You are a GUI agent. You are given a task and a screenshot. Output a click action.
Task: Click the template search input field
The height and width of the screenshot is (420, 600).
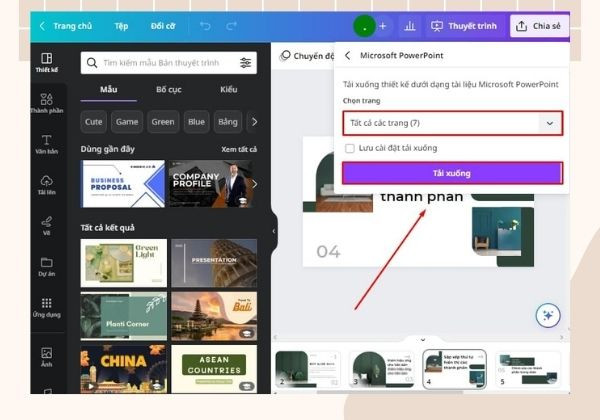[169, 63]
